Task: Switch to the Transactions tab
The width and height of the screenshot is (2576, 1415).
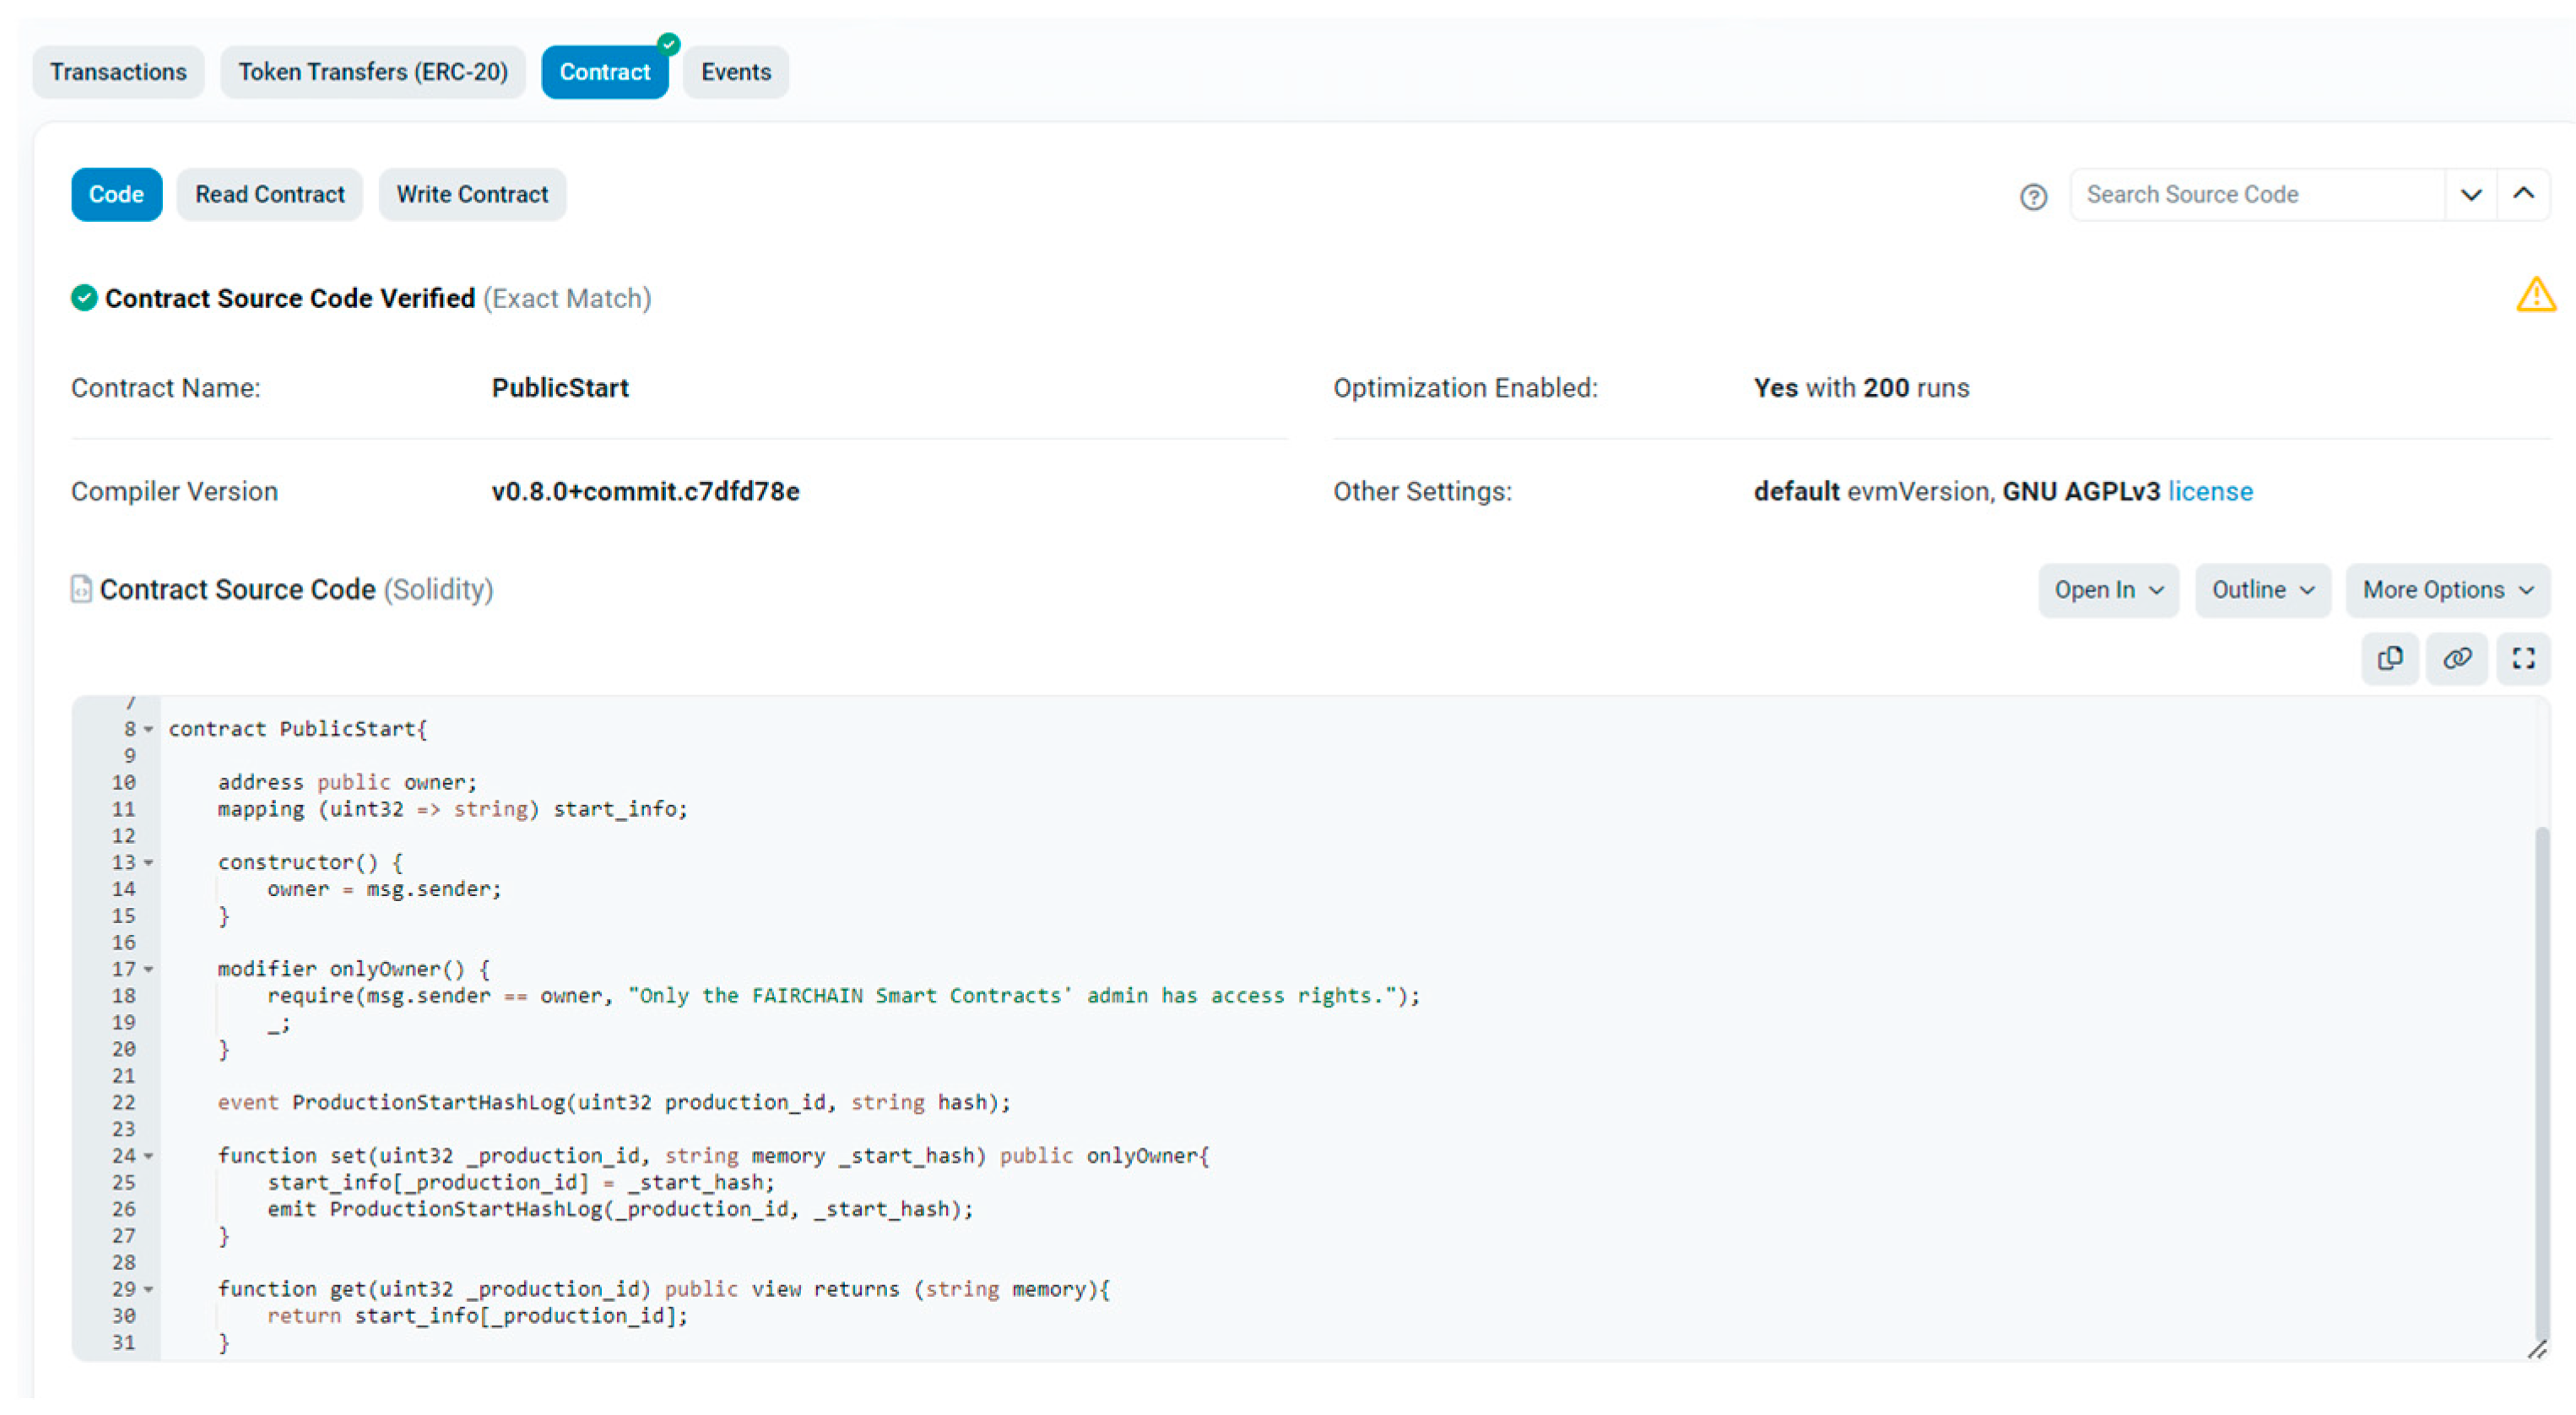Action: (x=118, y=72)
